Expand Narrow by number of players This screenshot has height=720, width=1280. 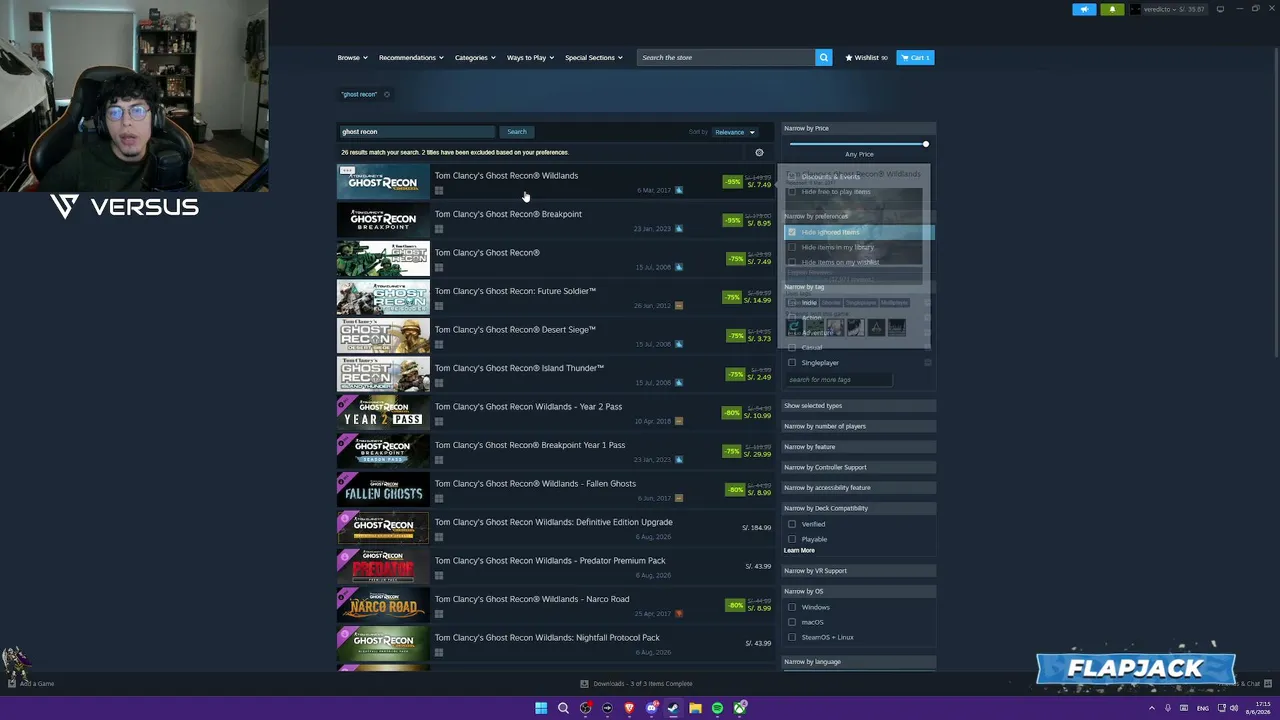pyautogui.click(x=858, y=426)
